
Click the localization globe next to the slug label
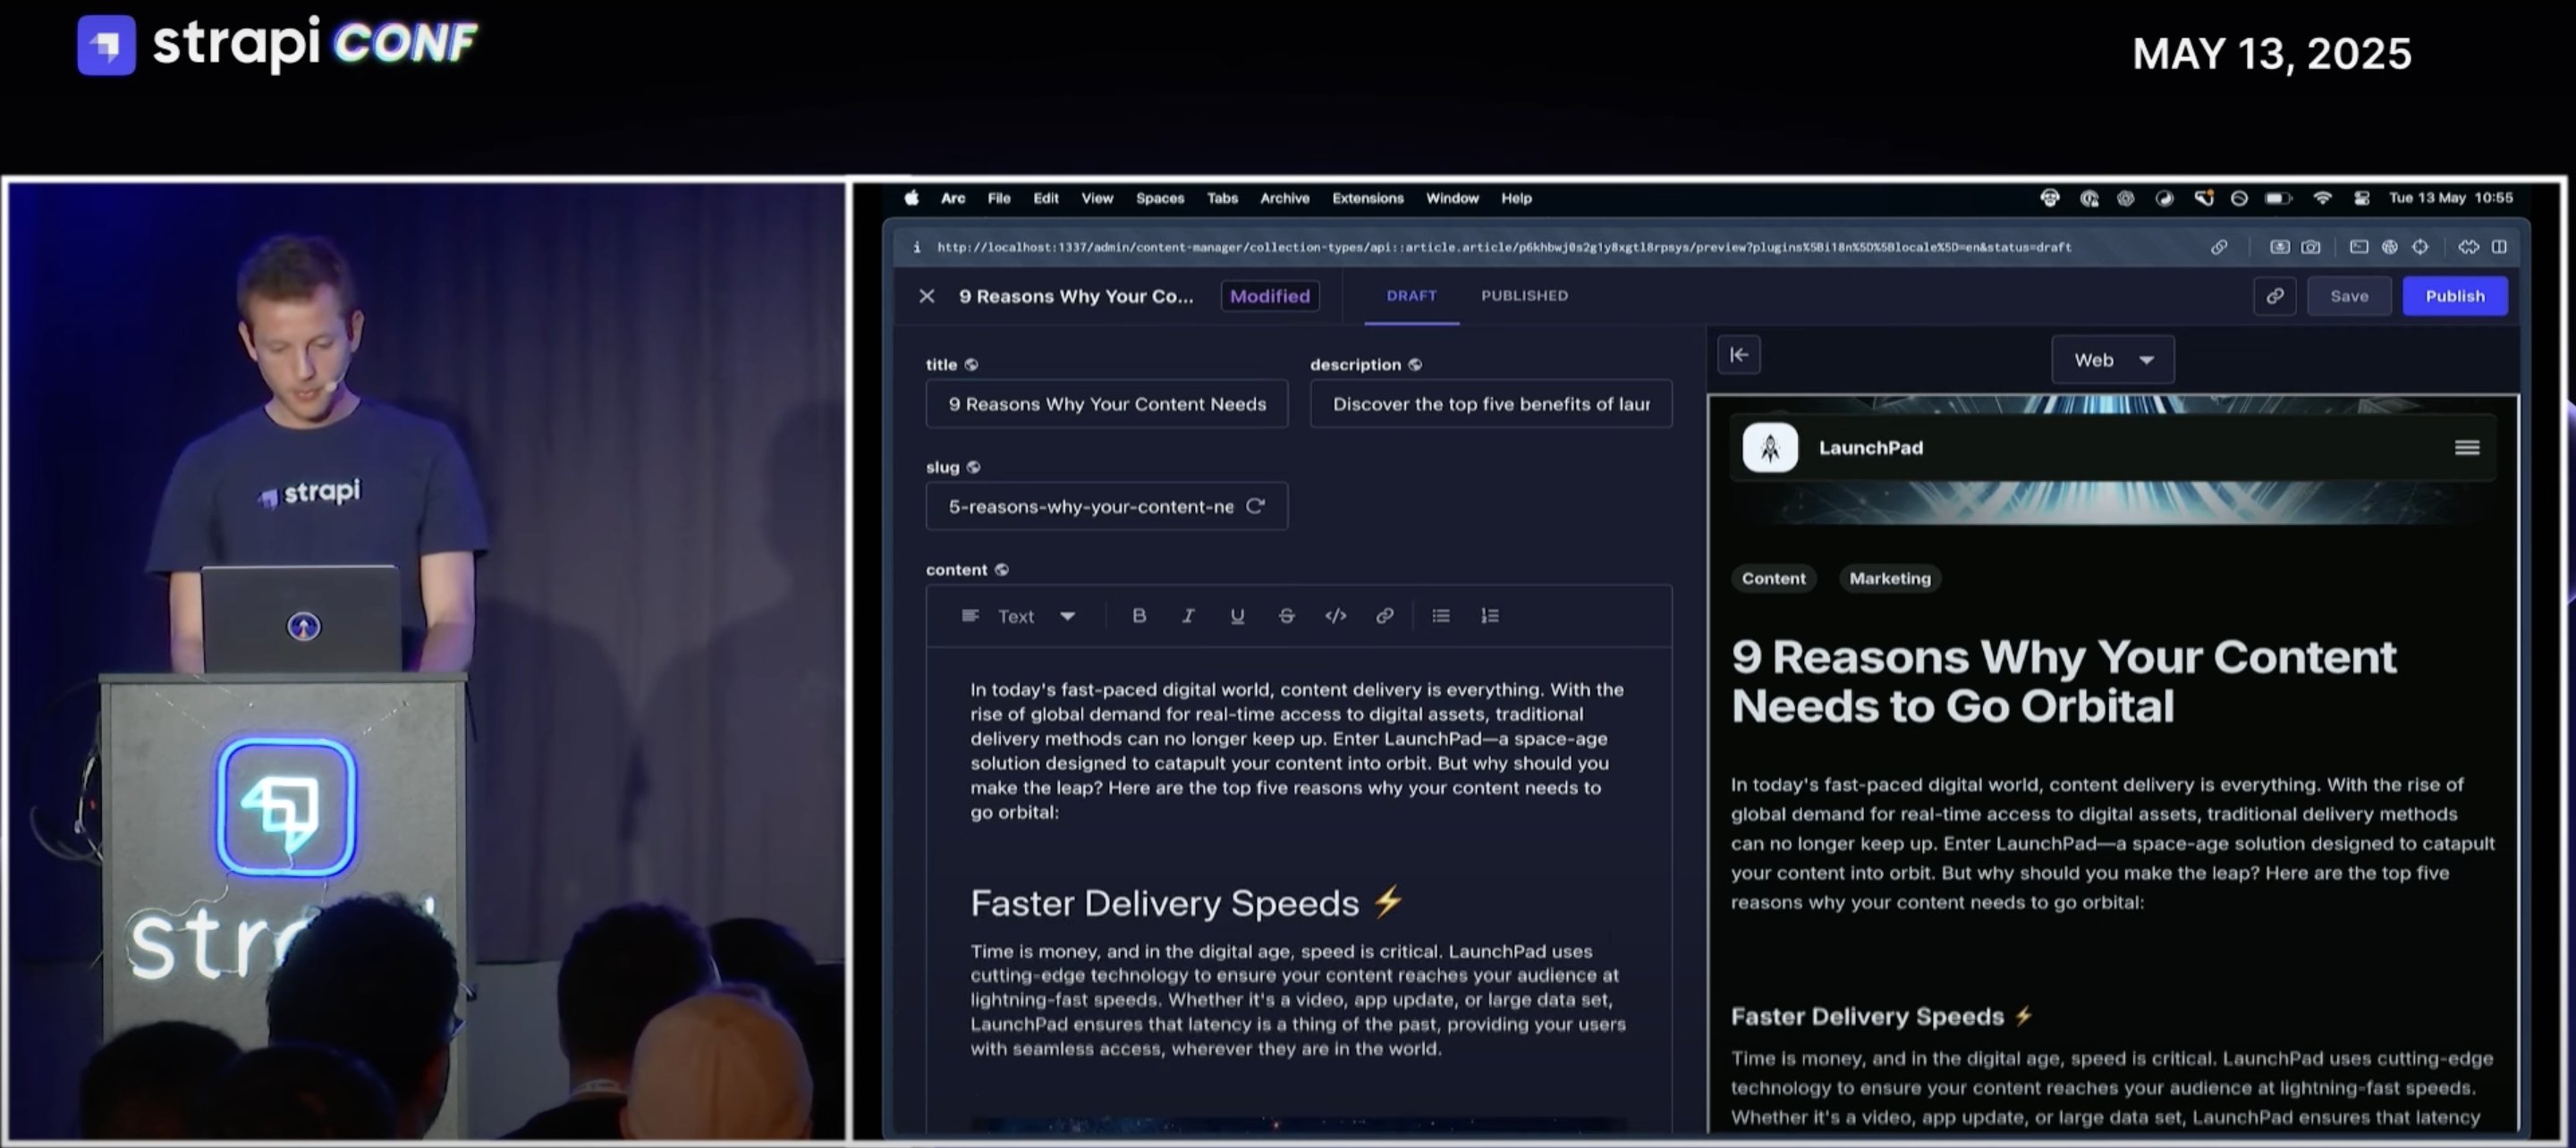(974, 467)
